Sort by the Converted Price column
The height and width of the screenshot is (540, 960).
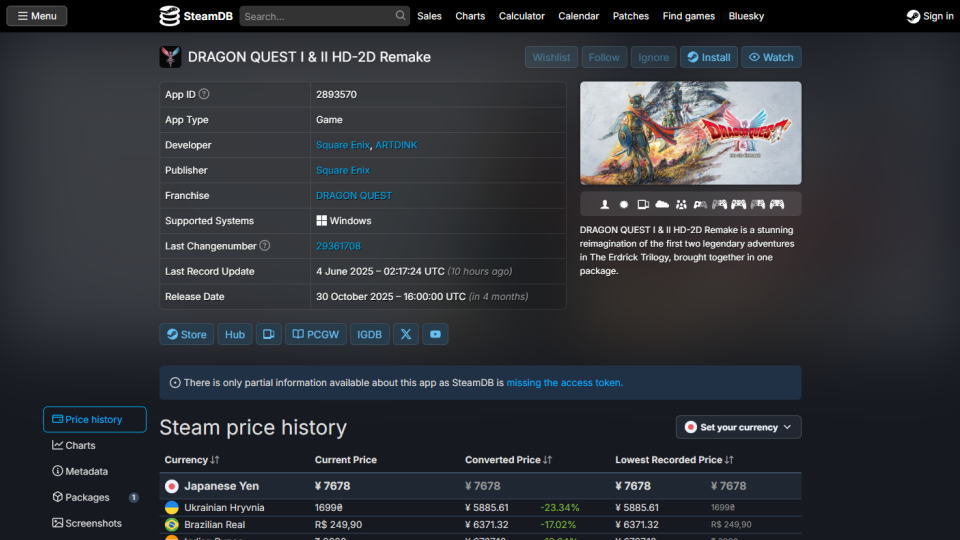[x=508, y=460]
